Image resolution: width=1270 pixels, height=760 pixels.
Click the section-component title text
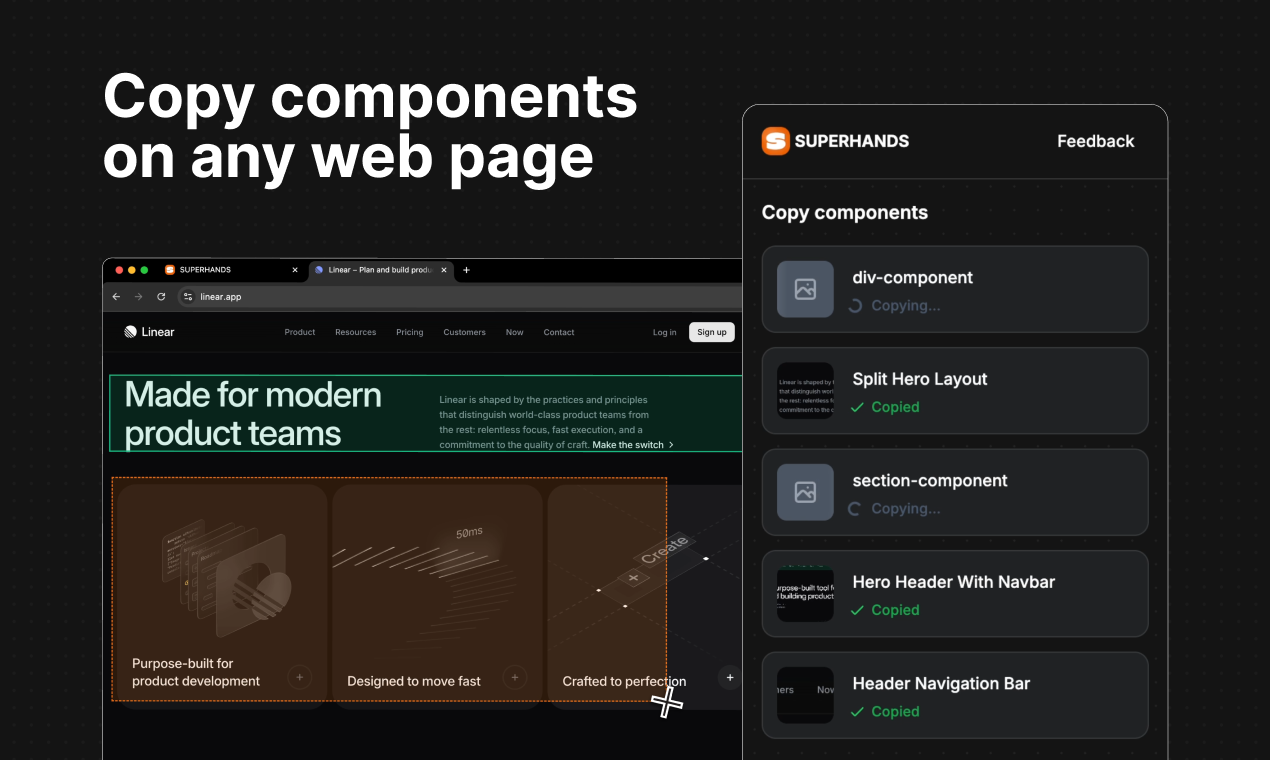tap(930, 480)
